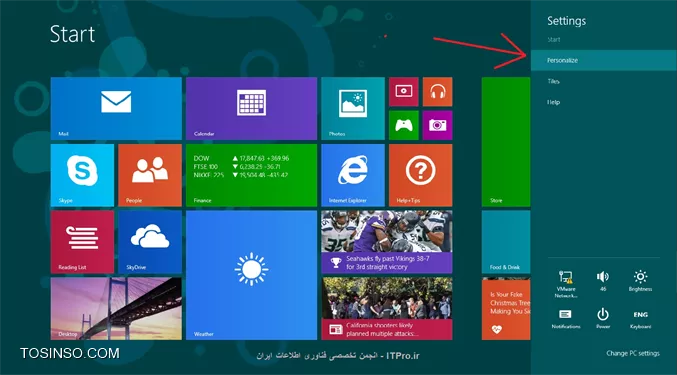Open the Games controller tile
Screen dimensions: 677x375
click(x=403, y=125)
